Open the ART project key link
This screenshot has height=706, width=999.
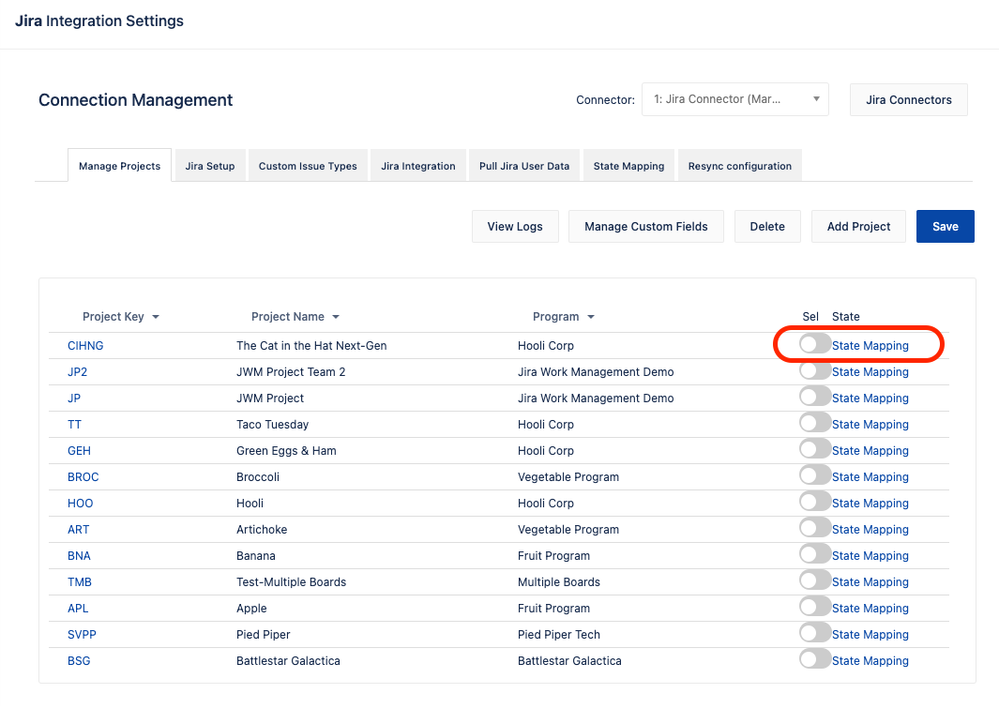pos(78,530)
